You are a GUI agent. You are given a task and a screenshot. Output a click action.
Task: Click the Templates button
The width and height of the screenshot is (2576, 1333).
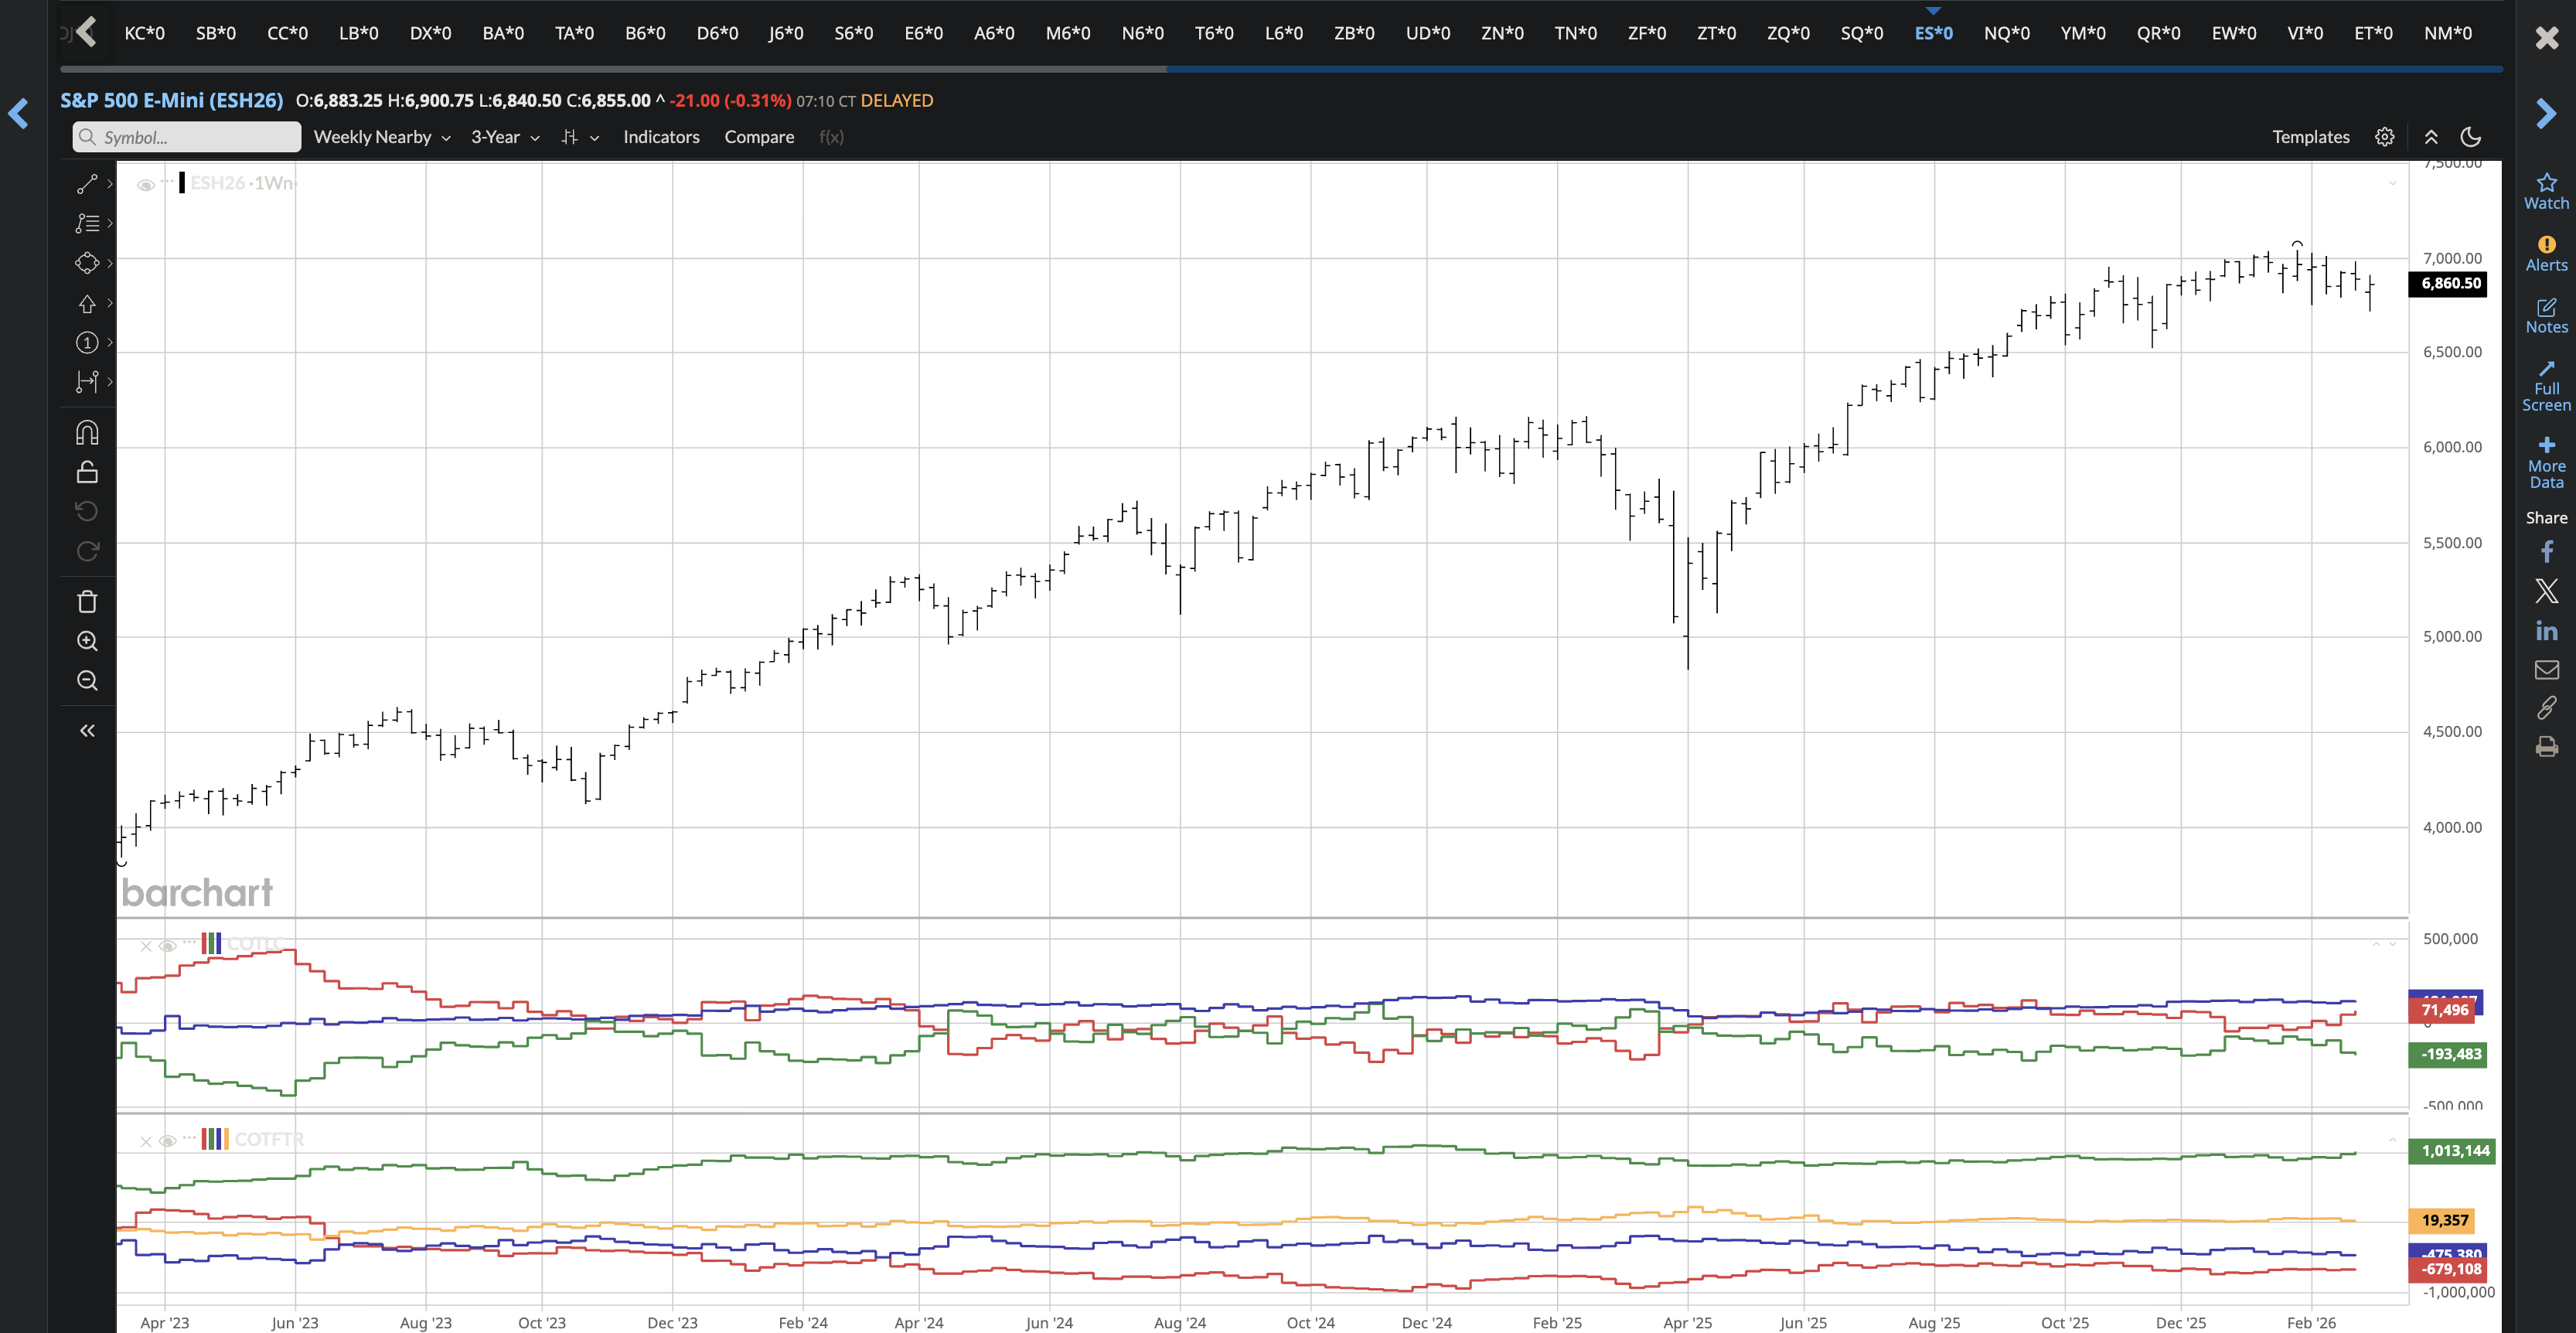pos(2310,137)
